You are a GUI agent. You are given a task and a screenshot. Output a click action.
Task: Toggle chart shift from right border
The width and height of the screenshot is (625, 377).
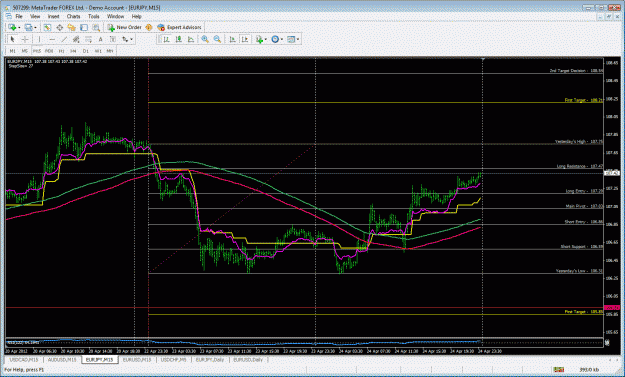(245, 39)
